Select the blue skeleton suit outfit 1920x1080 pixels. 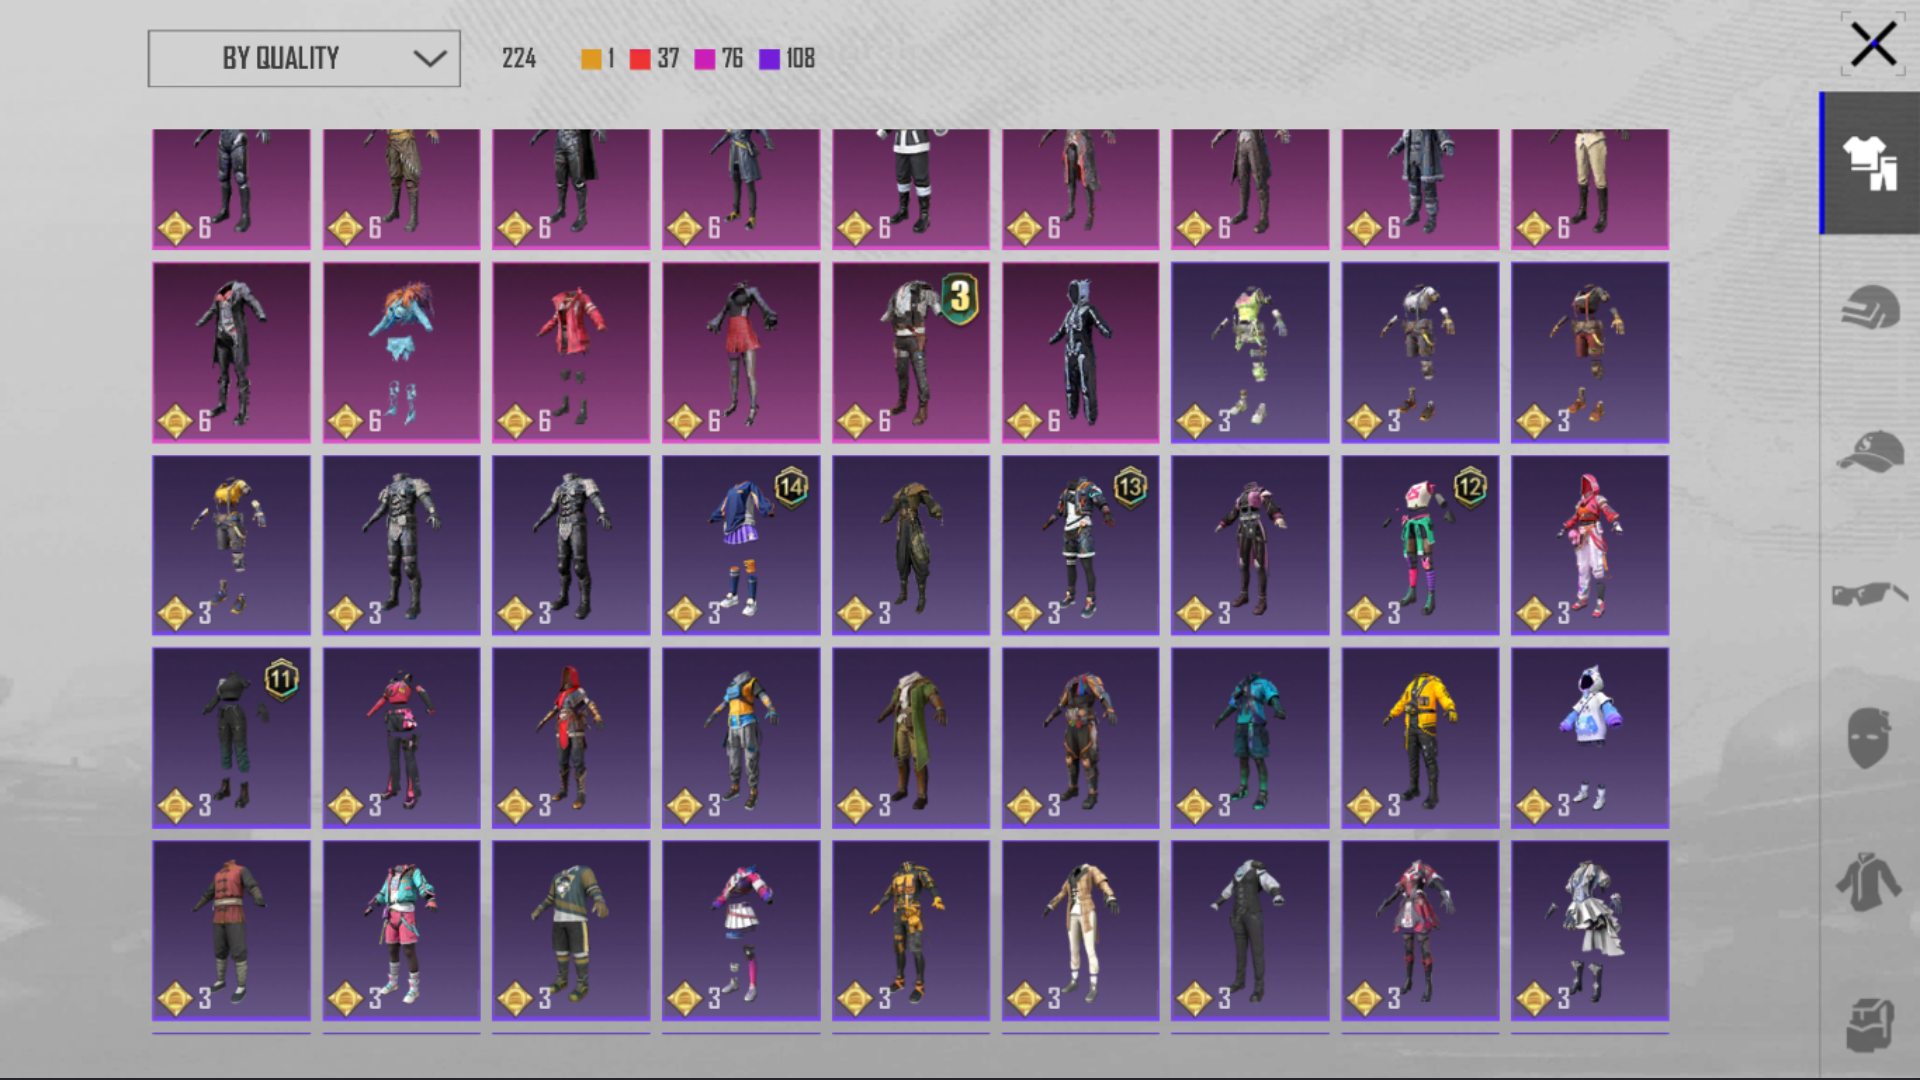[1081, 352]
